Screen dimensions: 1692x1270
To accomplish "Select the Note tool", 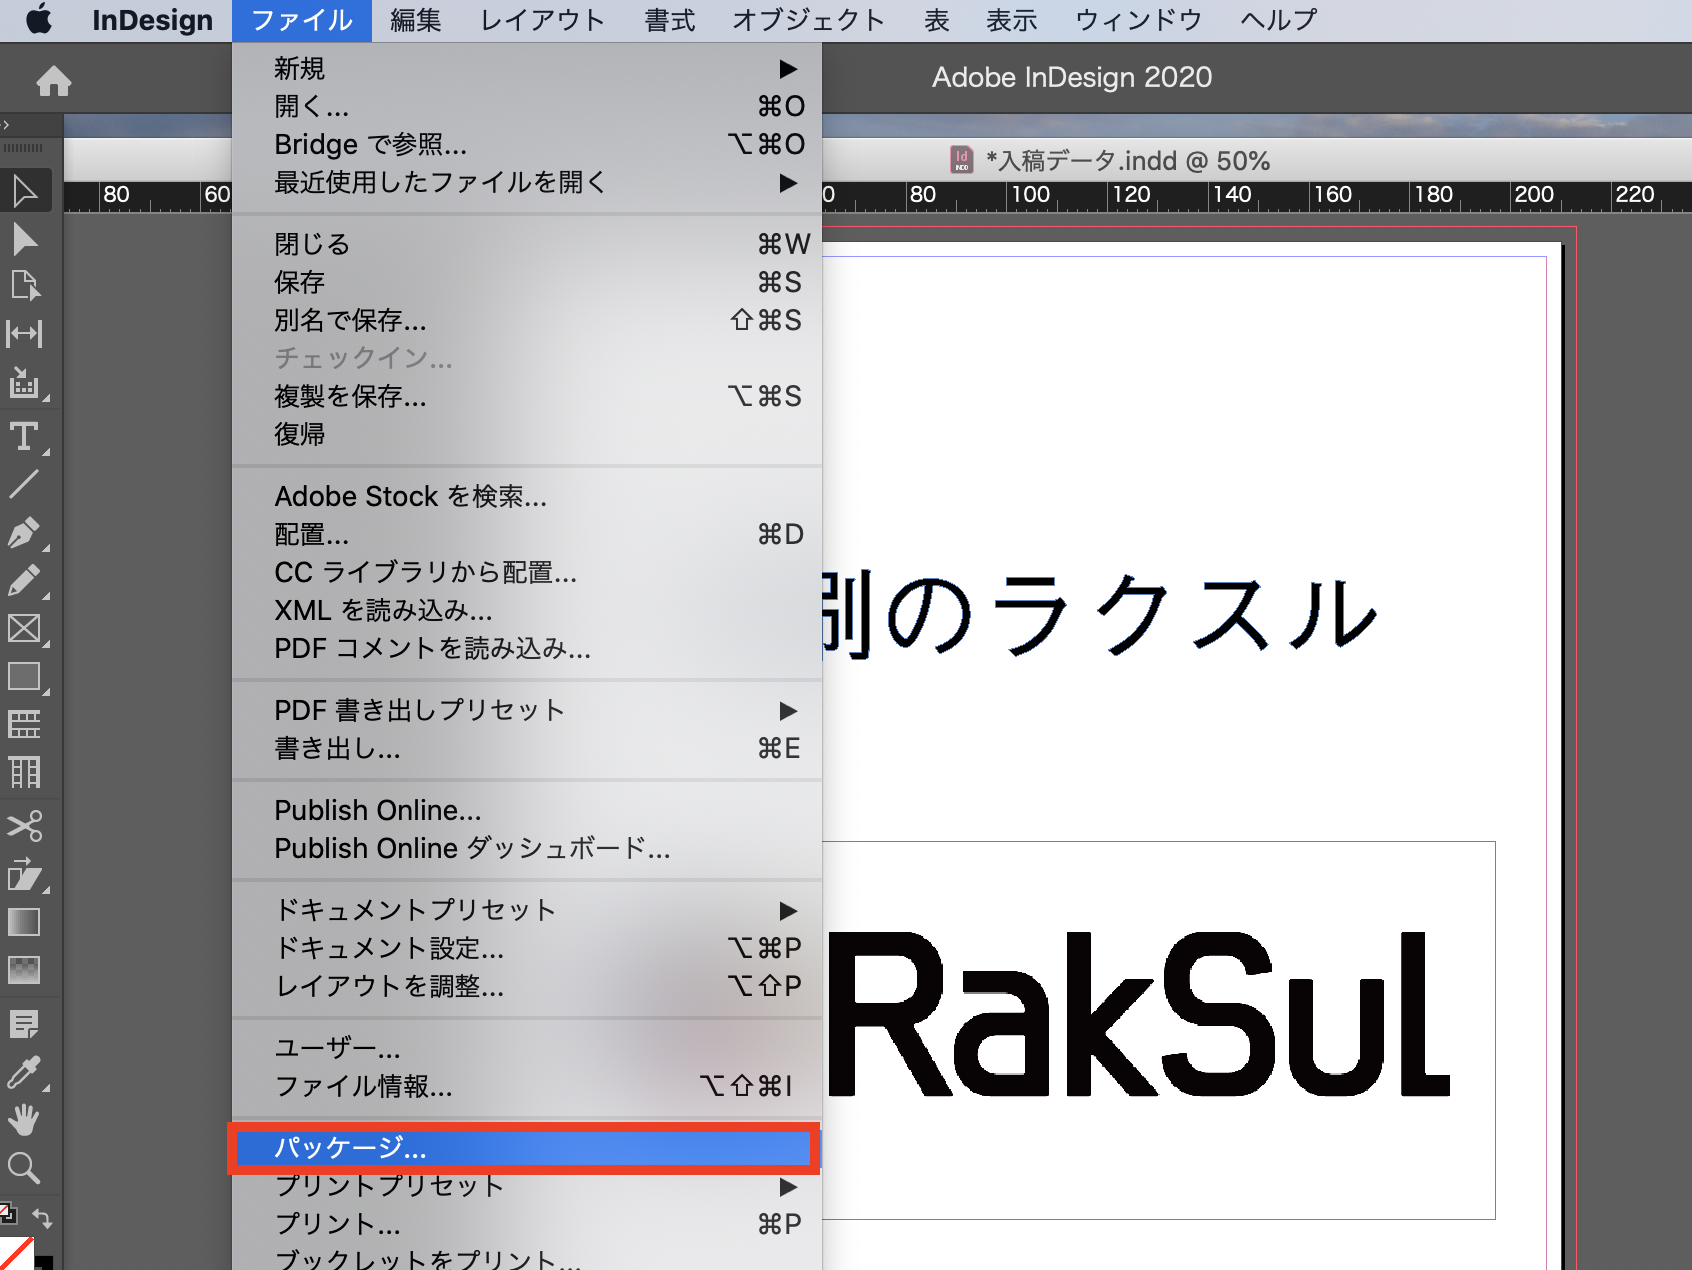I will click(x=25, y=1024).
